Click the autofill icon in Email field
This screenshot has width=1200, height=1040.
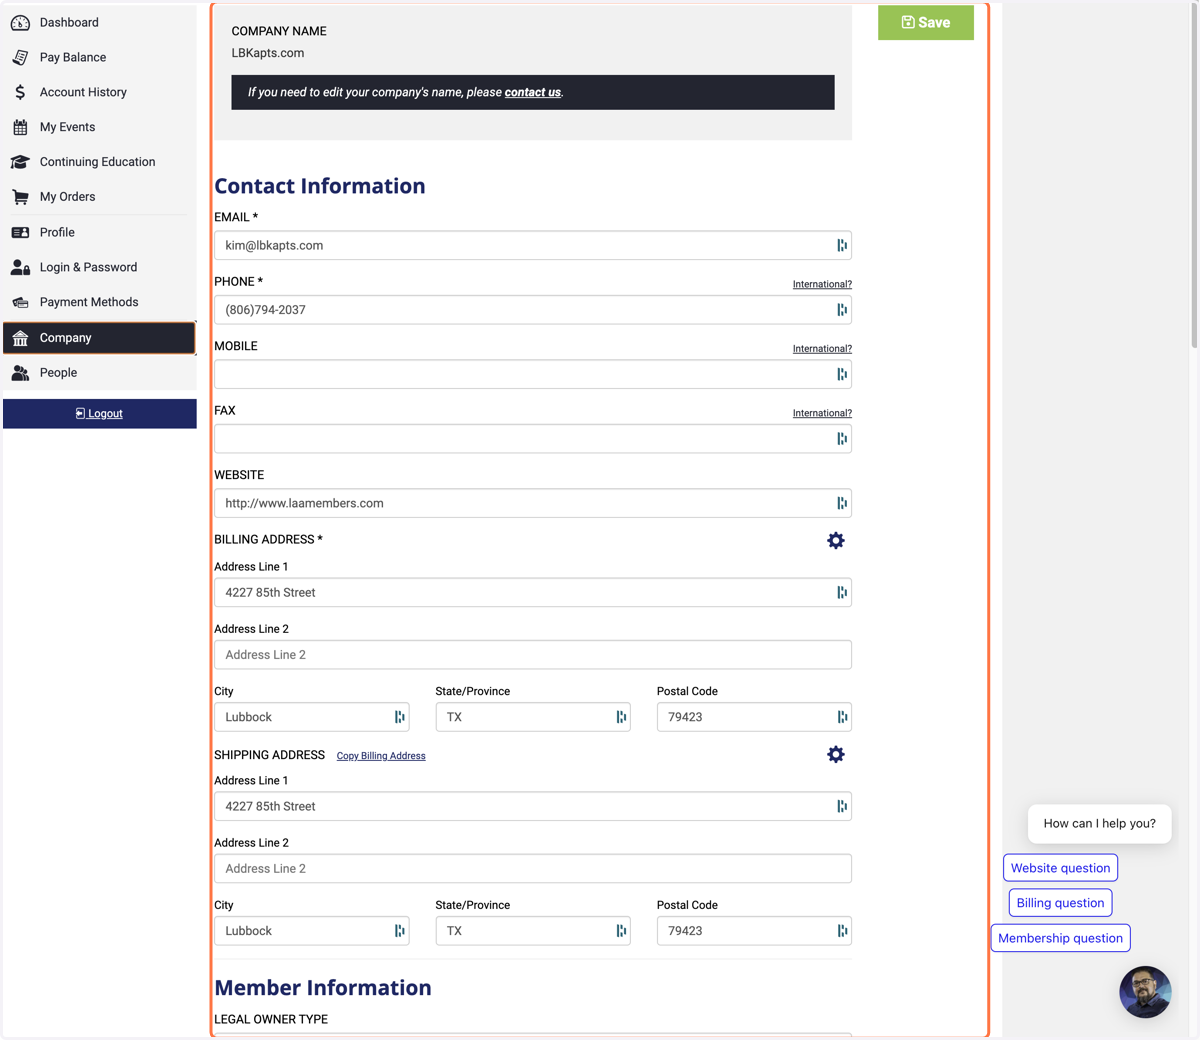click(x=842, y=245)
